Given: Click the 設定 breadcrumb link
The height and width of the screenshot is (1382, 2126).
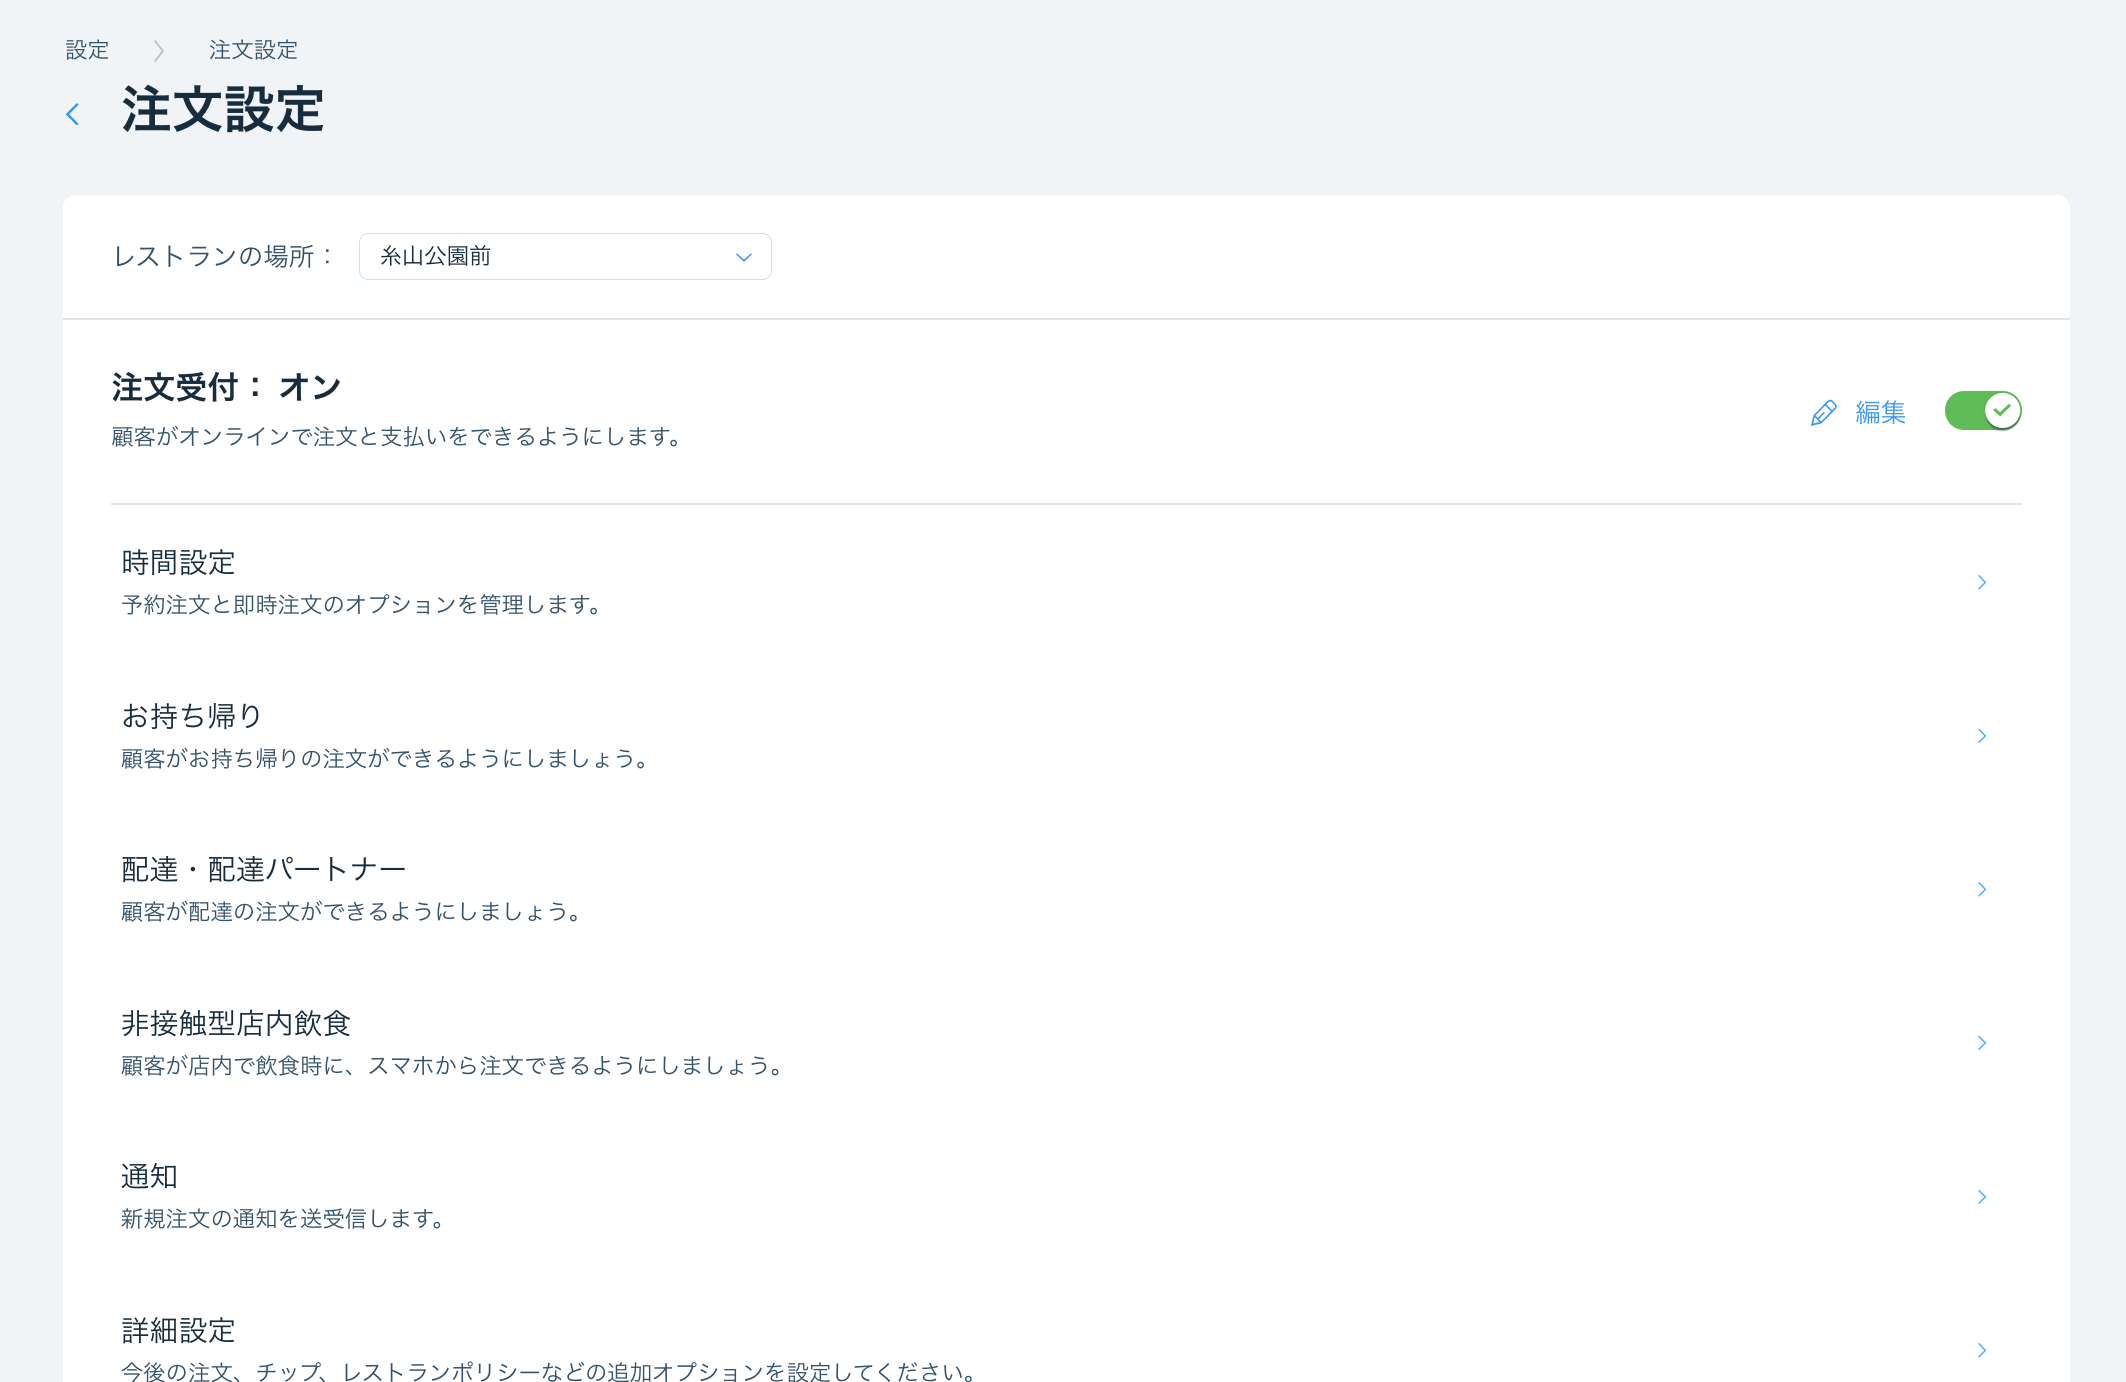Looking at the screenshot, I should [87, 50].
